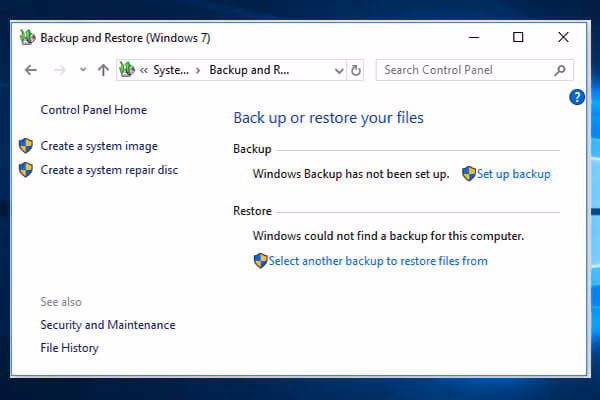Click the shield icon beside Set up backup
Image resolution: width=600 pixels, height=400 pixels.
468,174
